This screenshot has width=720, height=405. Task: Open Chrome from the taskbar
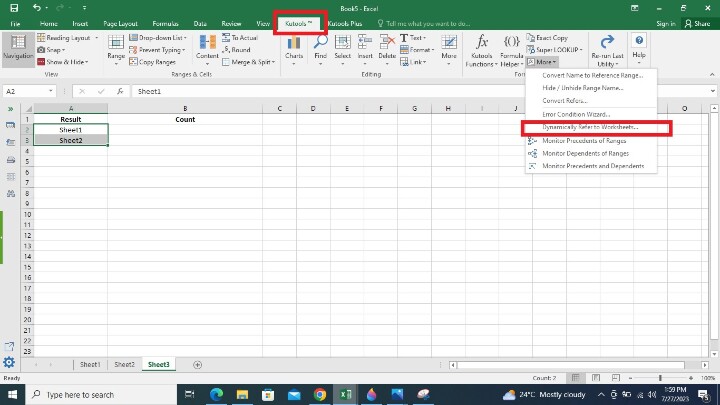320,394
